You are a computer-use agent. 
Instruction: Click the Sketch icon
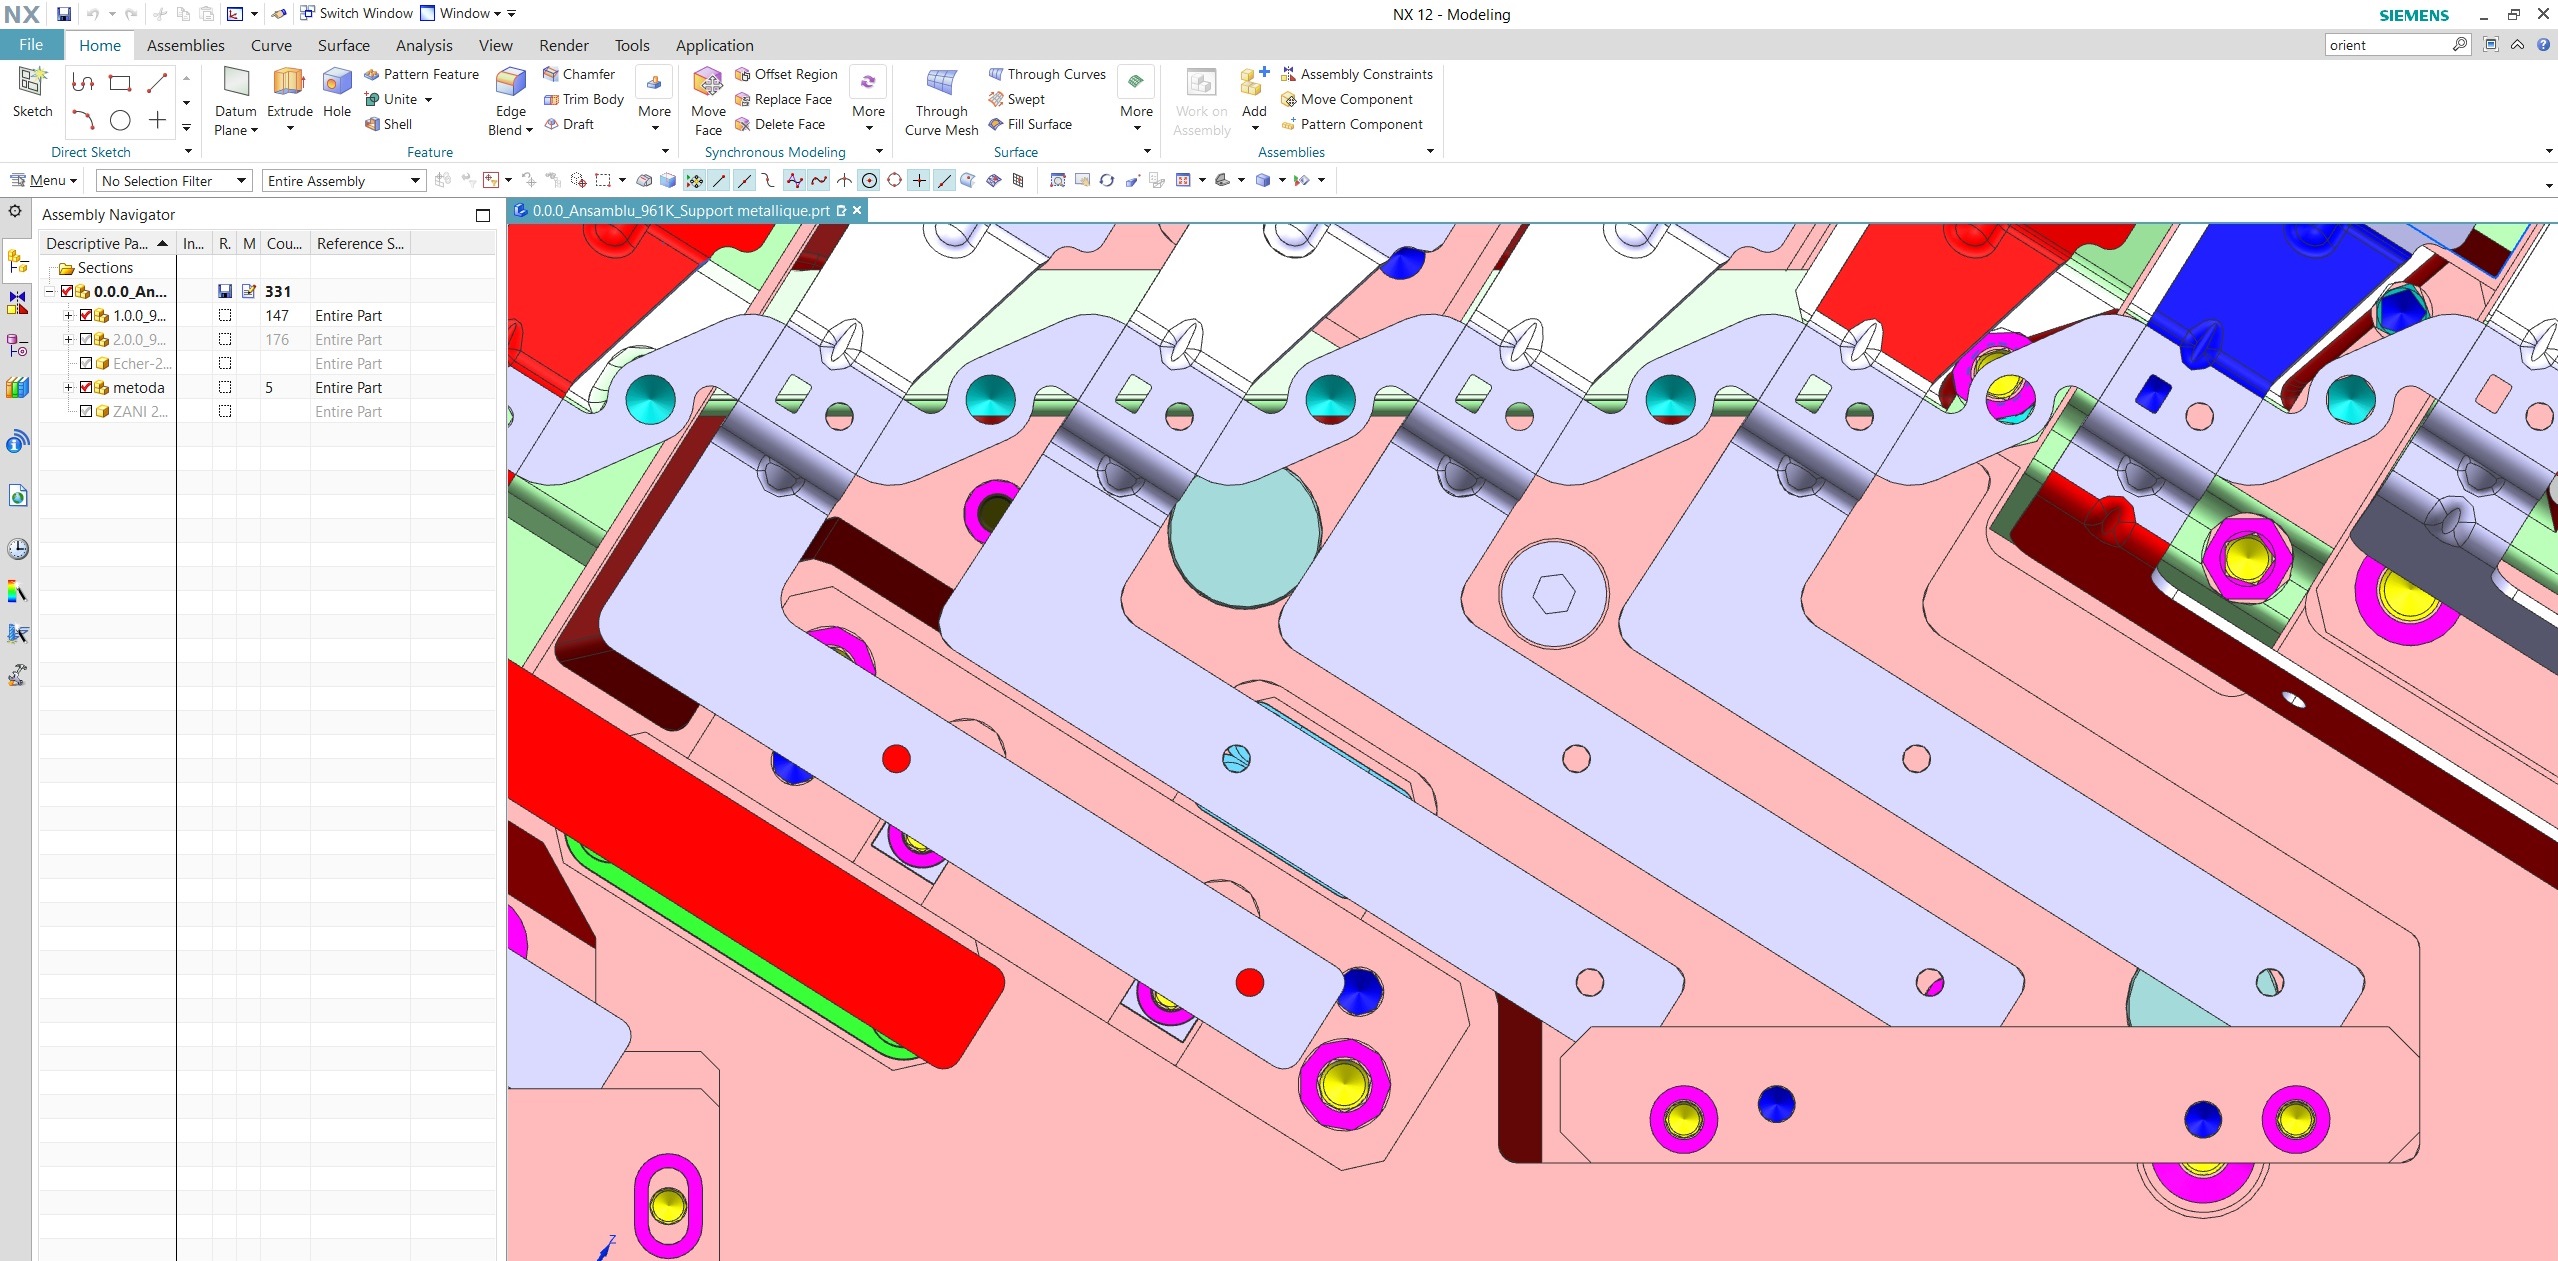tap(32, 83)
